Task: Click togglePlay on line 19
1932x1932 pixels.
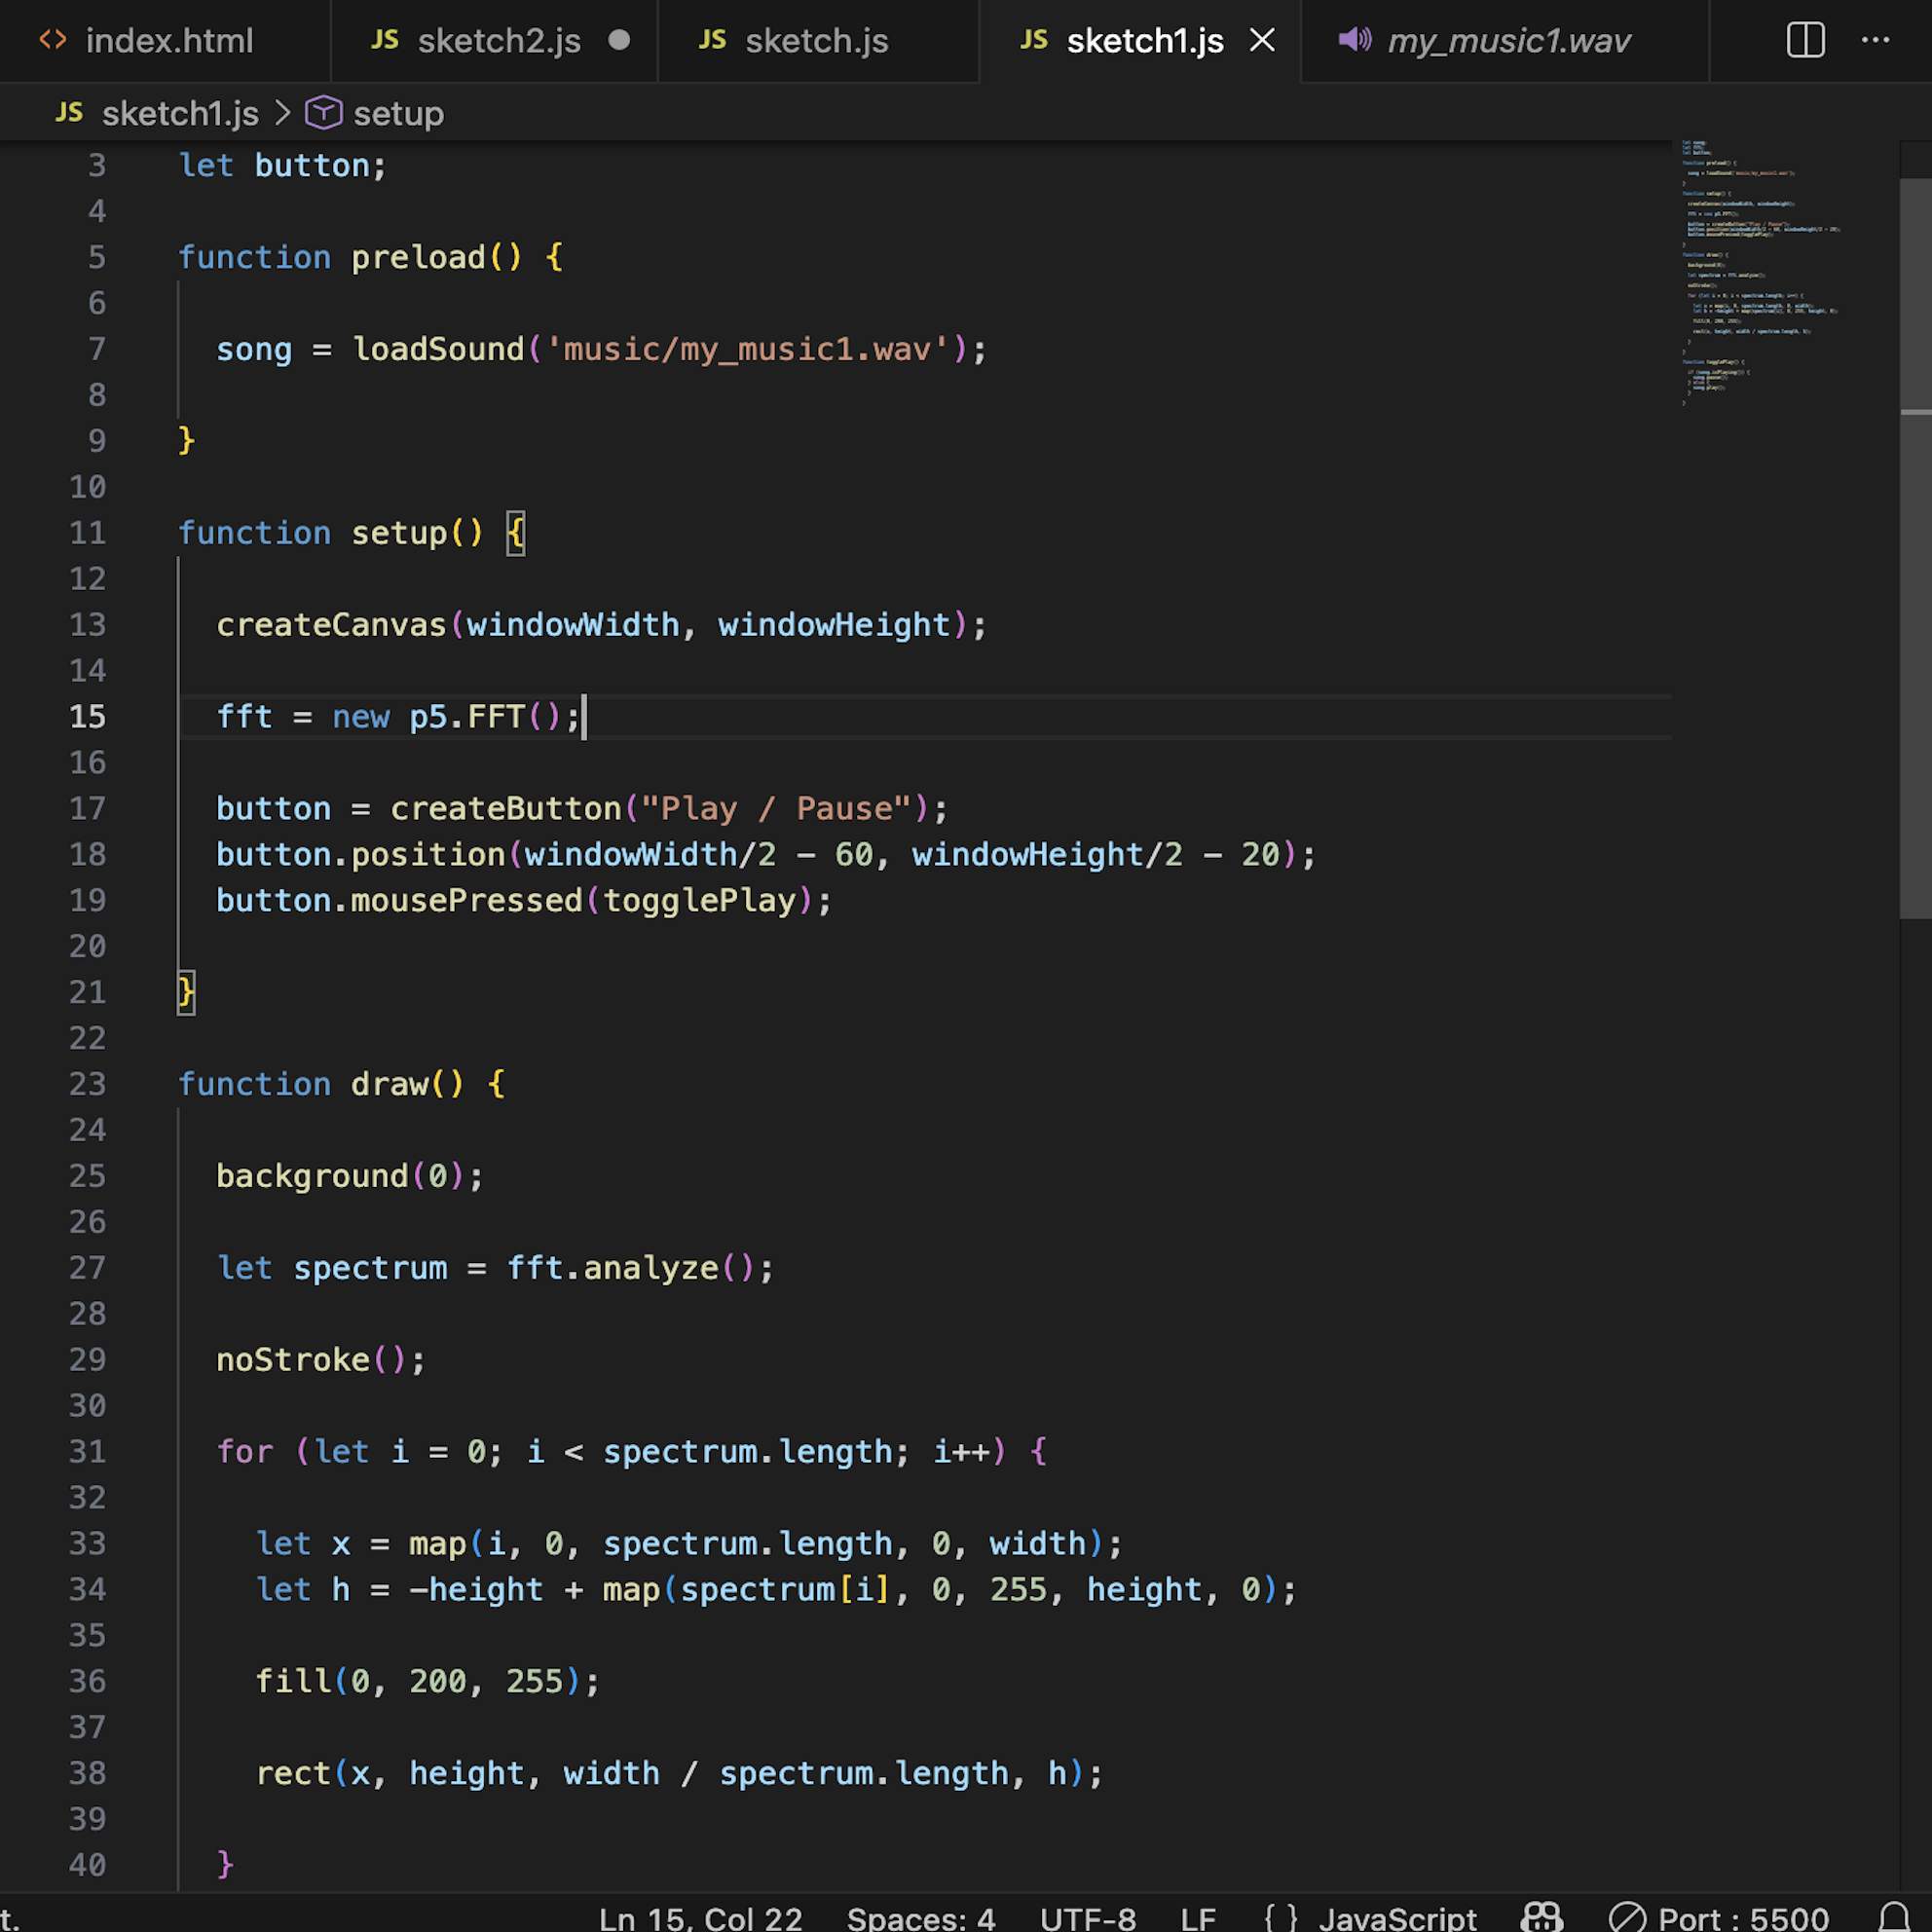Action: (700, 901)
